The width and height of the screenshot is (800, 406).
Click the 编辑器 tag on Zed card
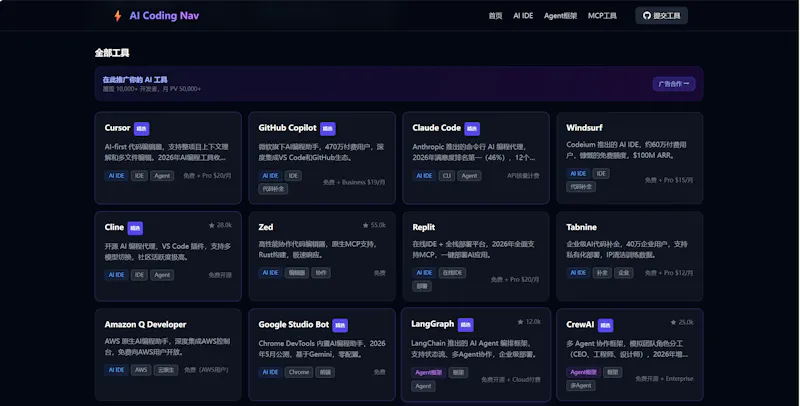click(296, 273)
